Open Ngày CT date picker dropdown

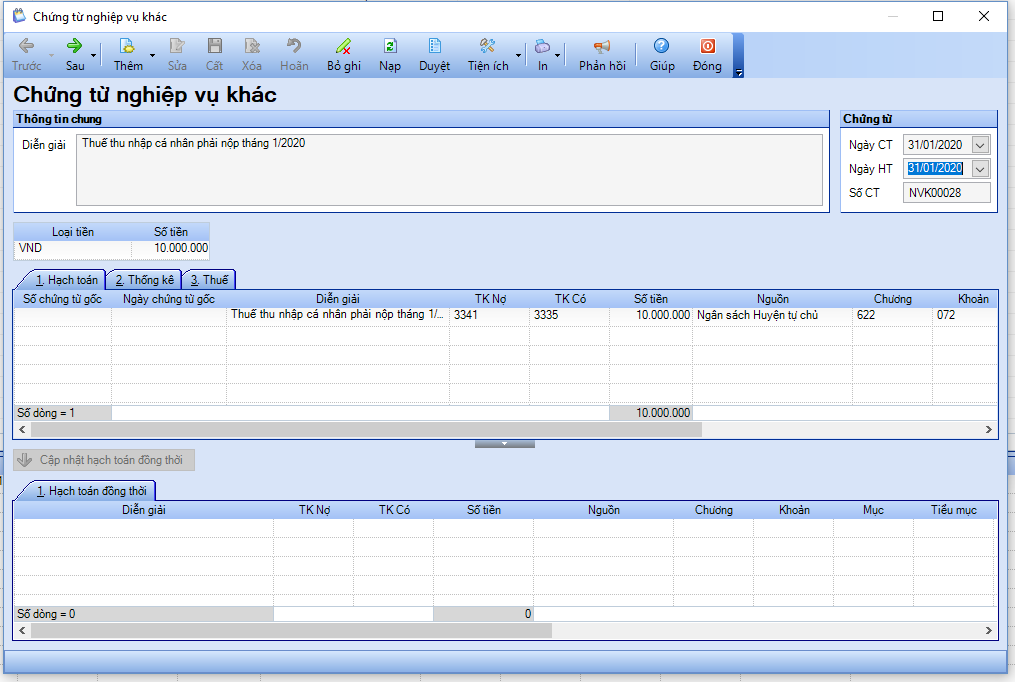coord(980,145)
